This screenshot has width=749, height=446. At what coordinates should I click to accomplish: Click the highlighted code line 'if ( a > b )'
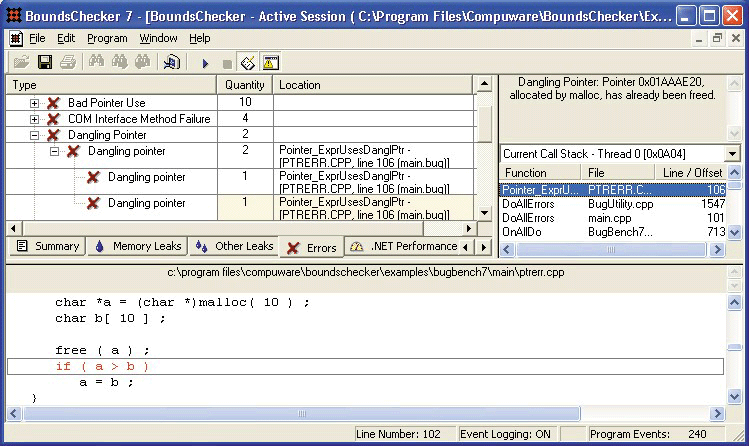[x=365, y=367]
